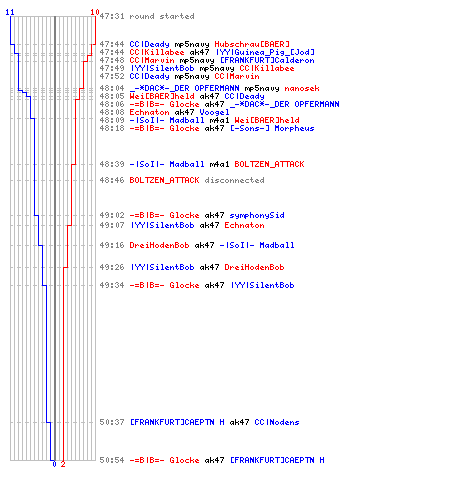Click the 50:54 final kill timestamp
The height and width of the screenshot is (500, 450).
click(112, 460)
